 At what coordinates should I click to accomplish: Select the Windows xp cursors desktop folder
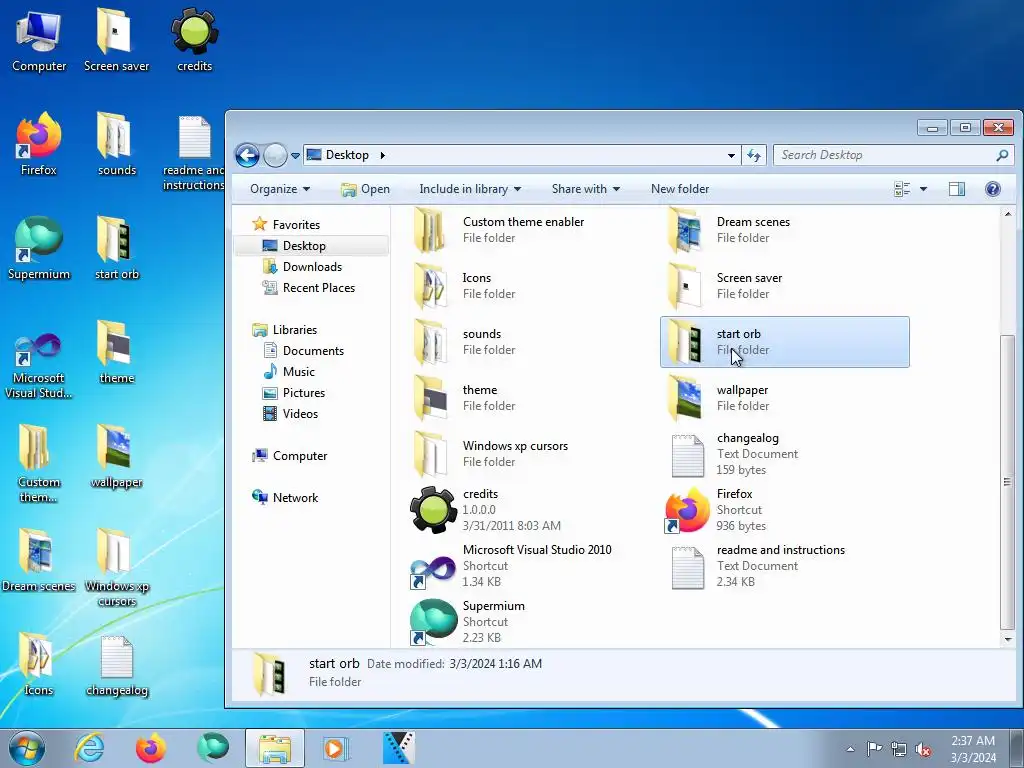click(116, 568)
